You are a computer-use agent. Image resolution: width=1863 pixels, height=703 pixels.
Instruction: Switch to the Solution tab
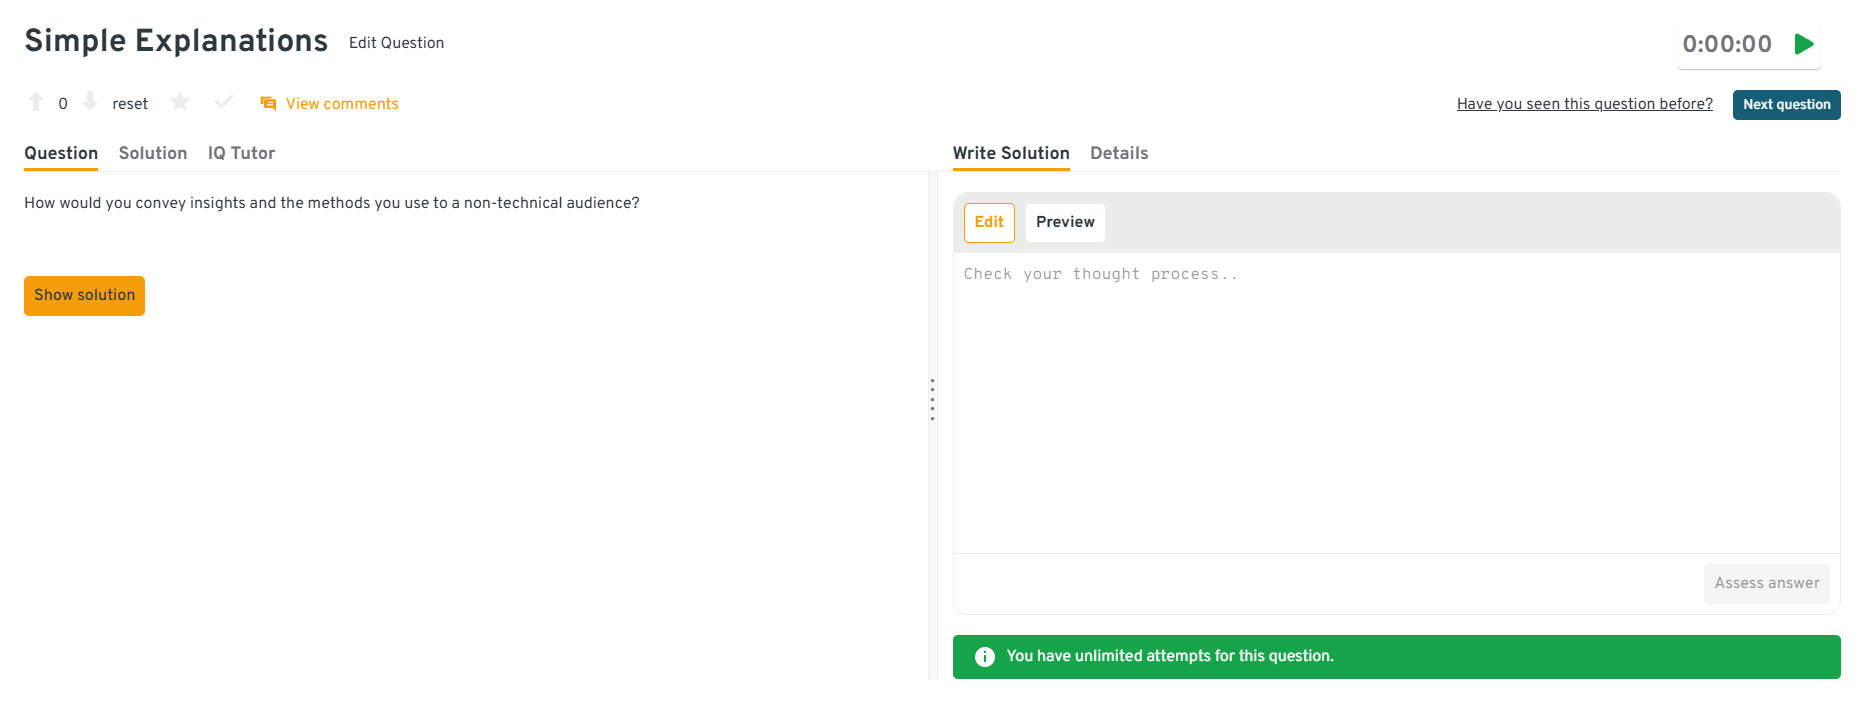tap(153, 153)
